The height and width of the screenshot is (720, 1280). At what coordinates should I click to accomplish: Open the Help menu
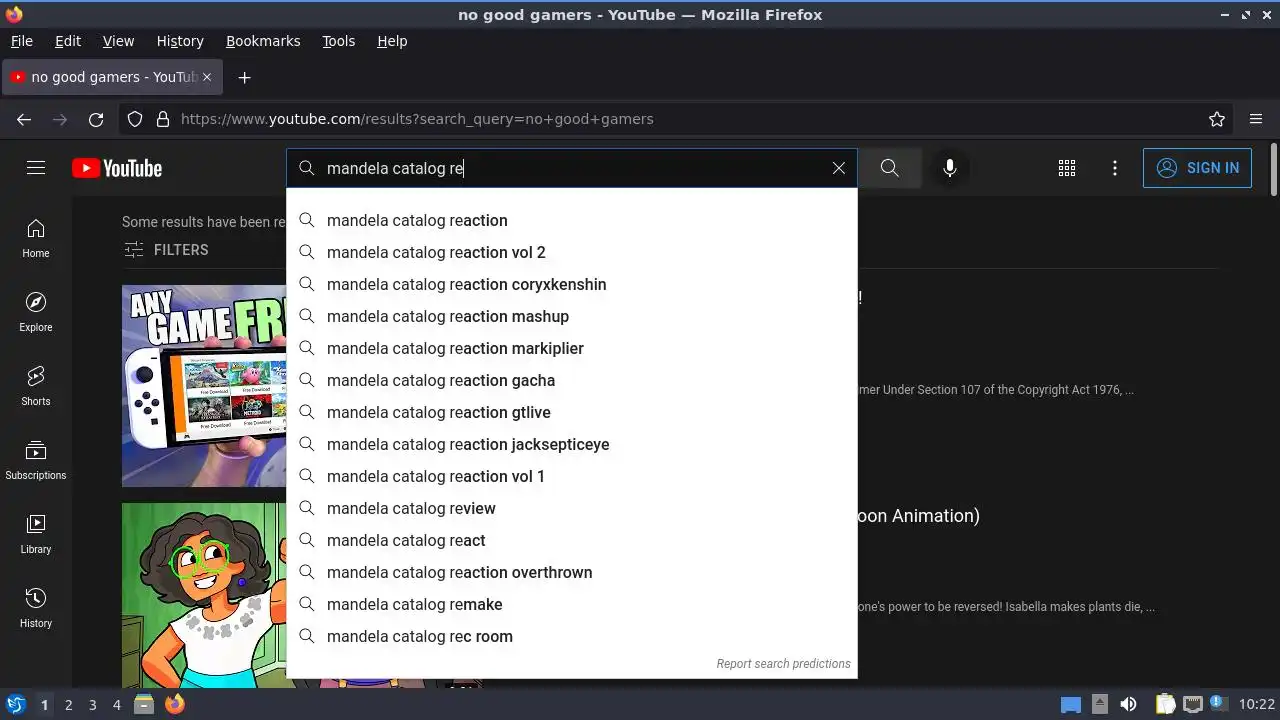pos(392,41)
